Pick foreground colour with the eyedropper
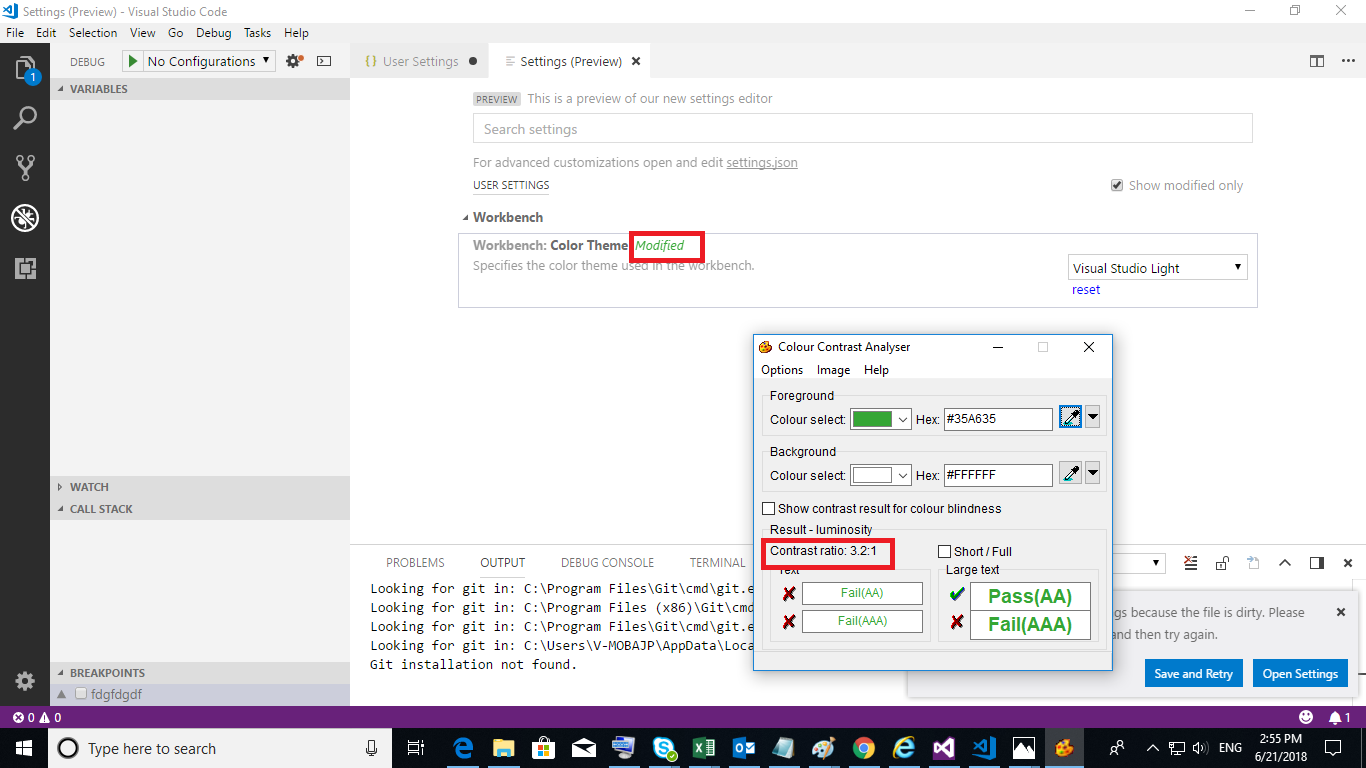This screenshot has width=1366, height=768. pyautogui.click(x=1070, y=418)
